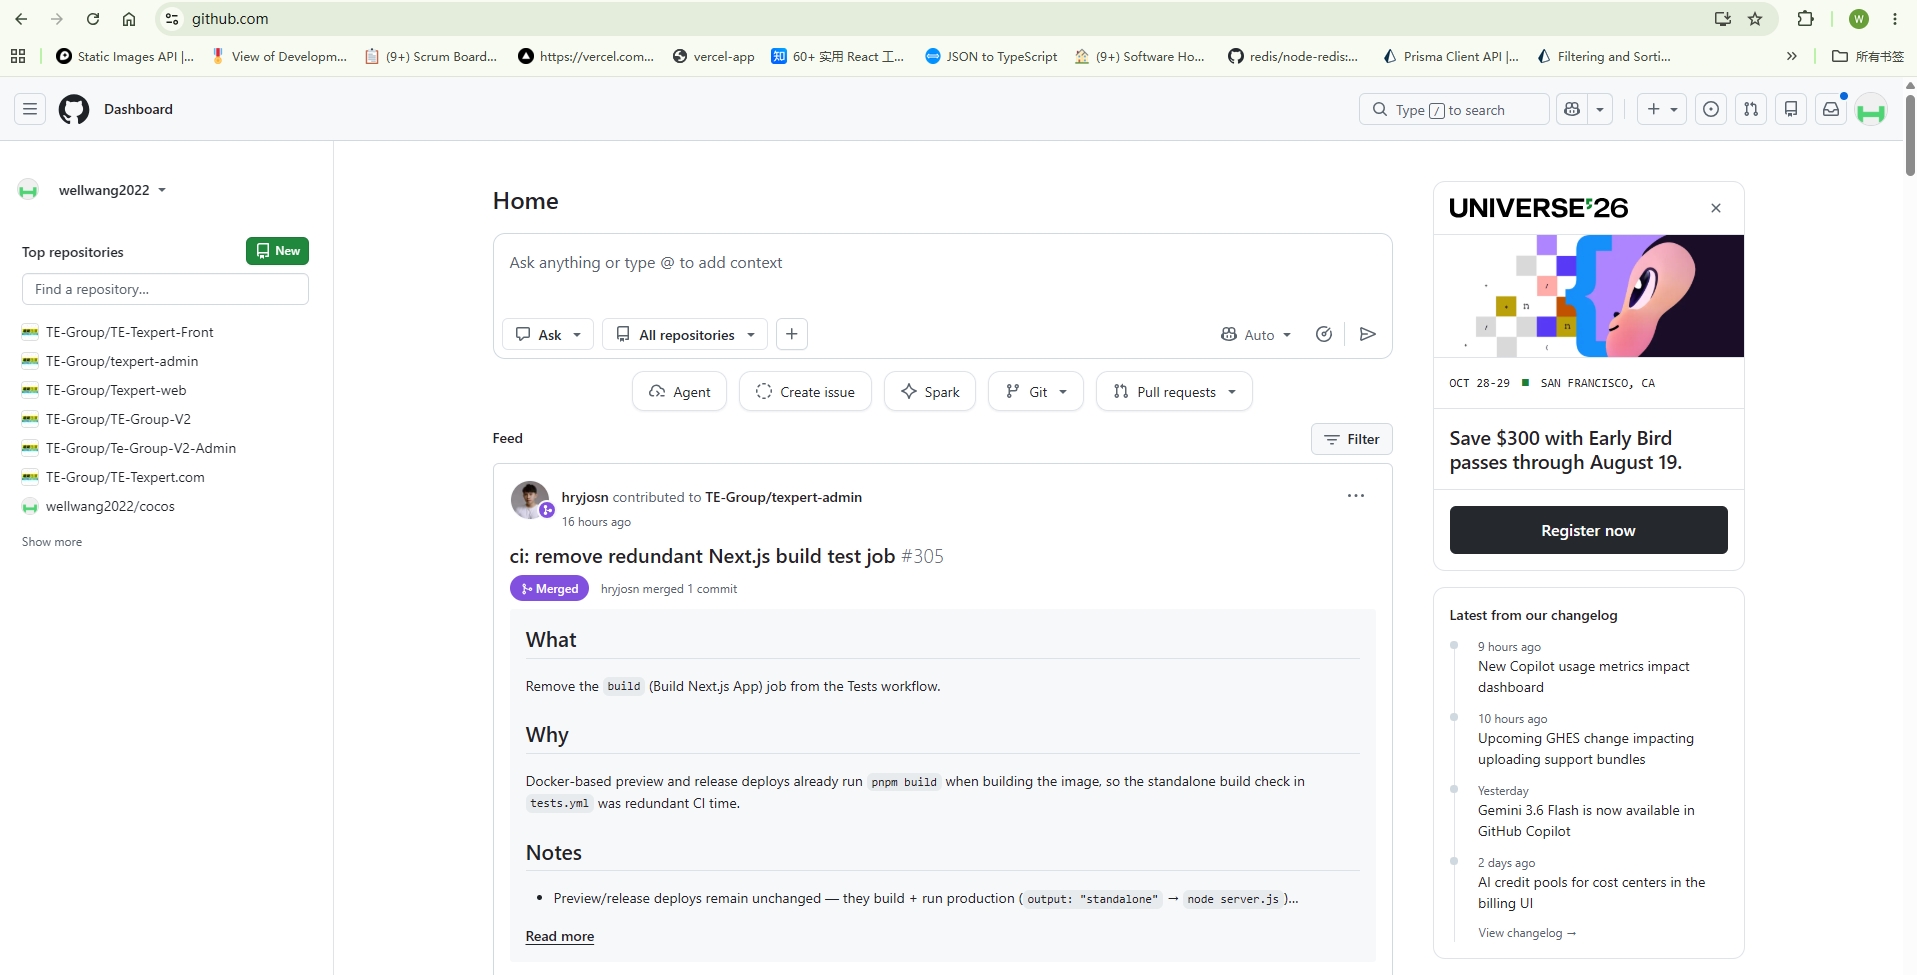Open the Chrome profile W avatar
The image size is (1917, 975).
[1859, 19]
